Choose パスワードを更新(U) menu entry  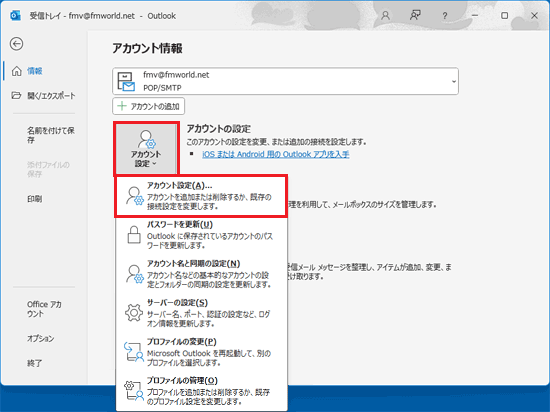201,235
